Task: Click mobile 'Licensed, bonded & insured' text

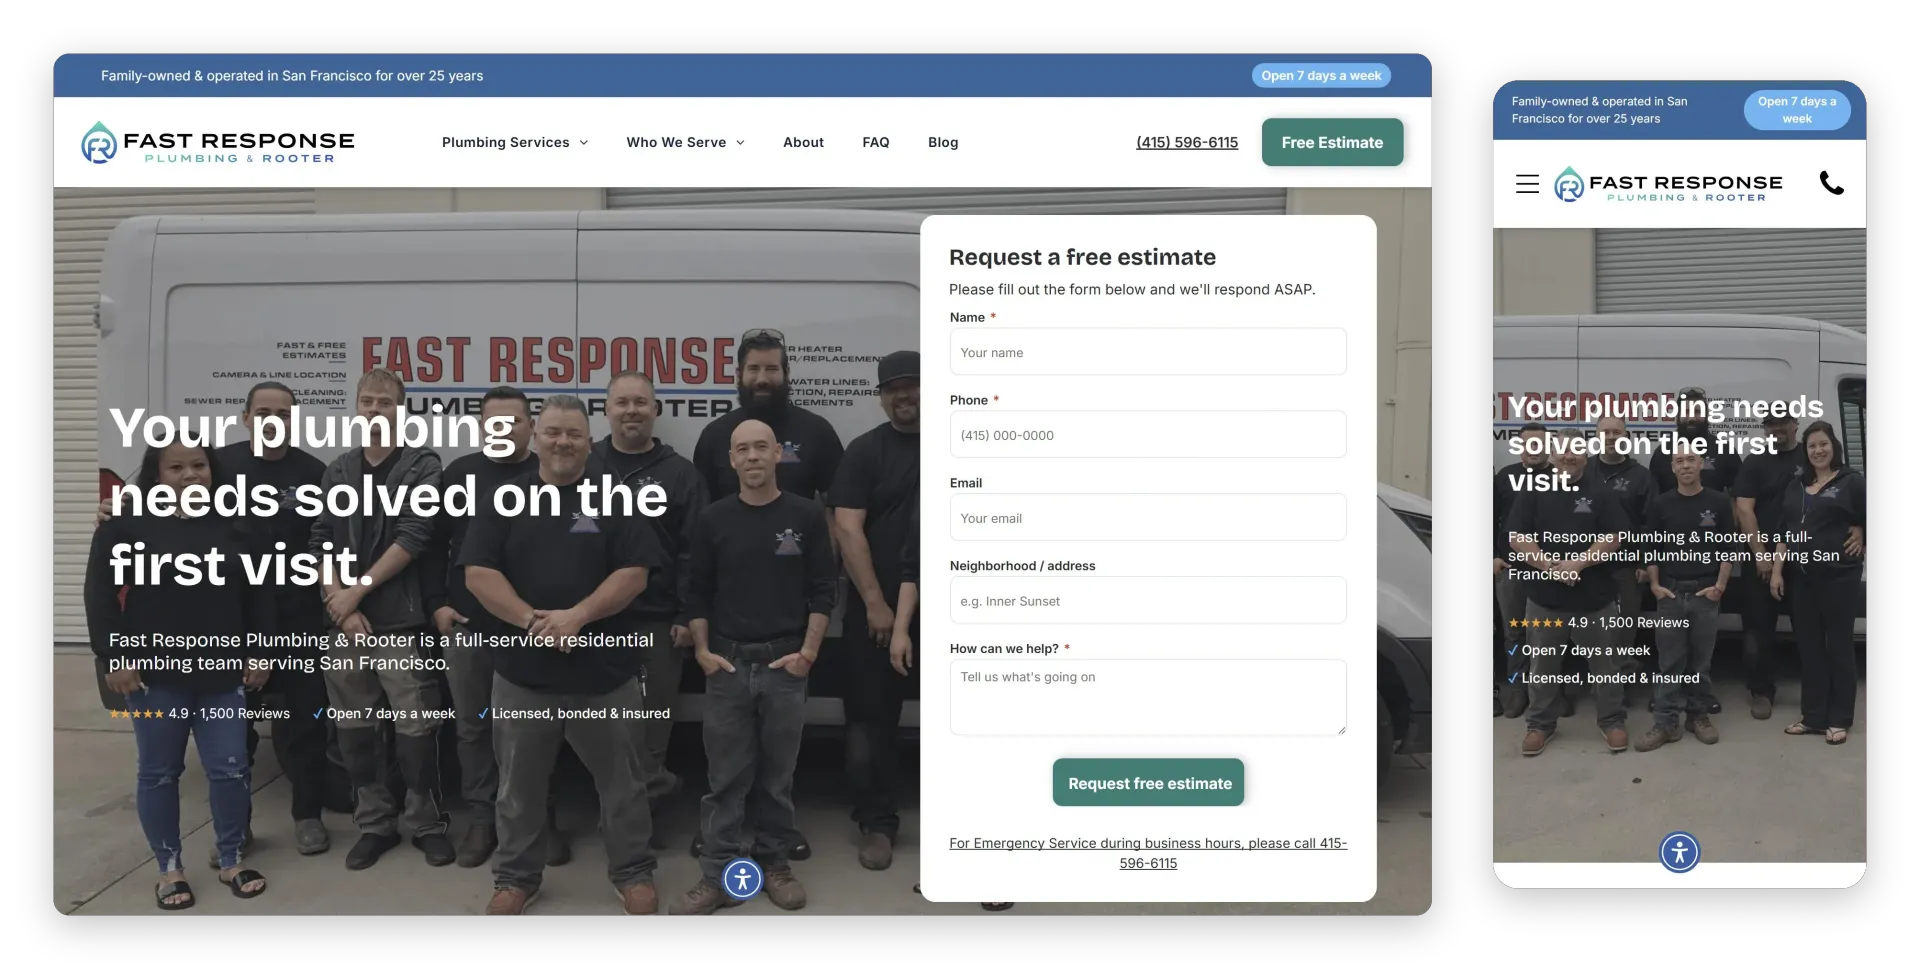Action: coord(1603,678)
